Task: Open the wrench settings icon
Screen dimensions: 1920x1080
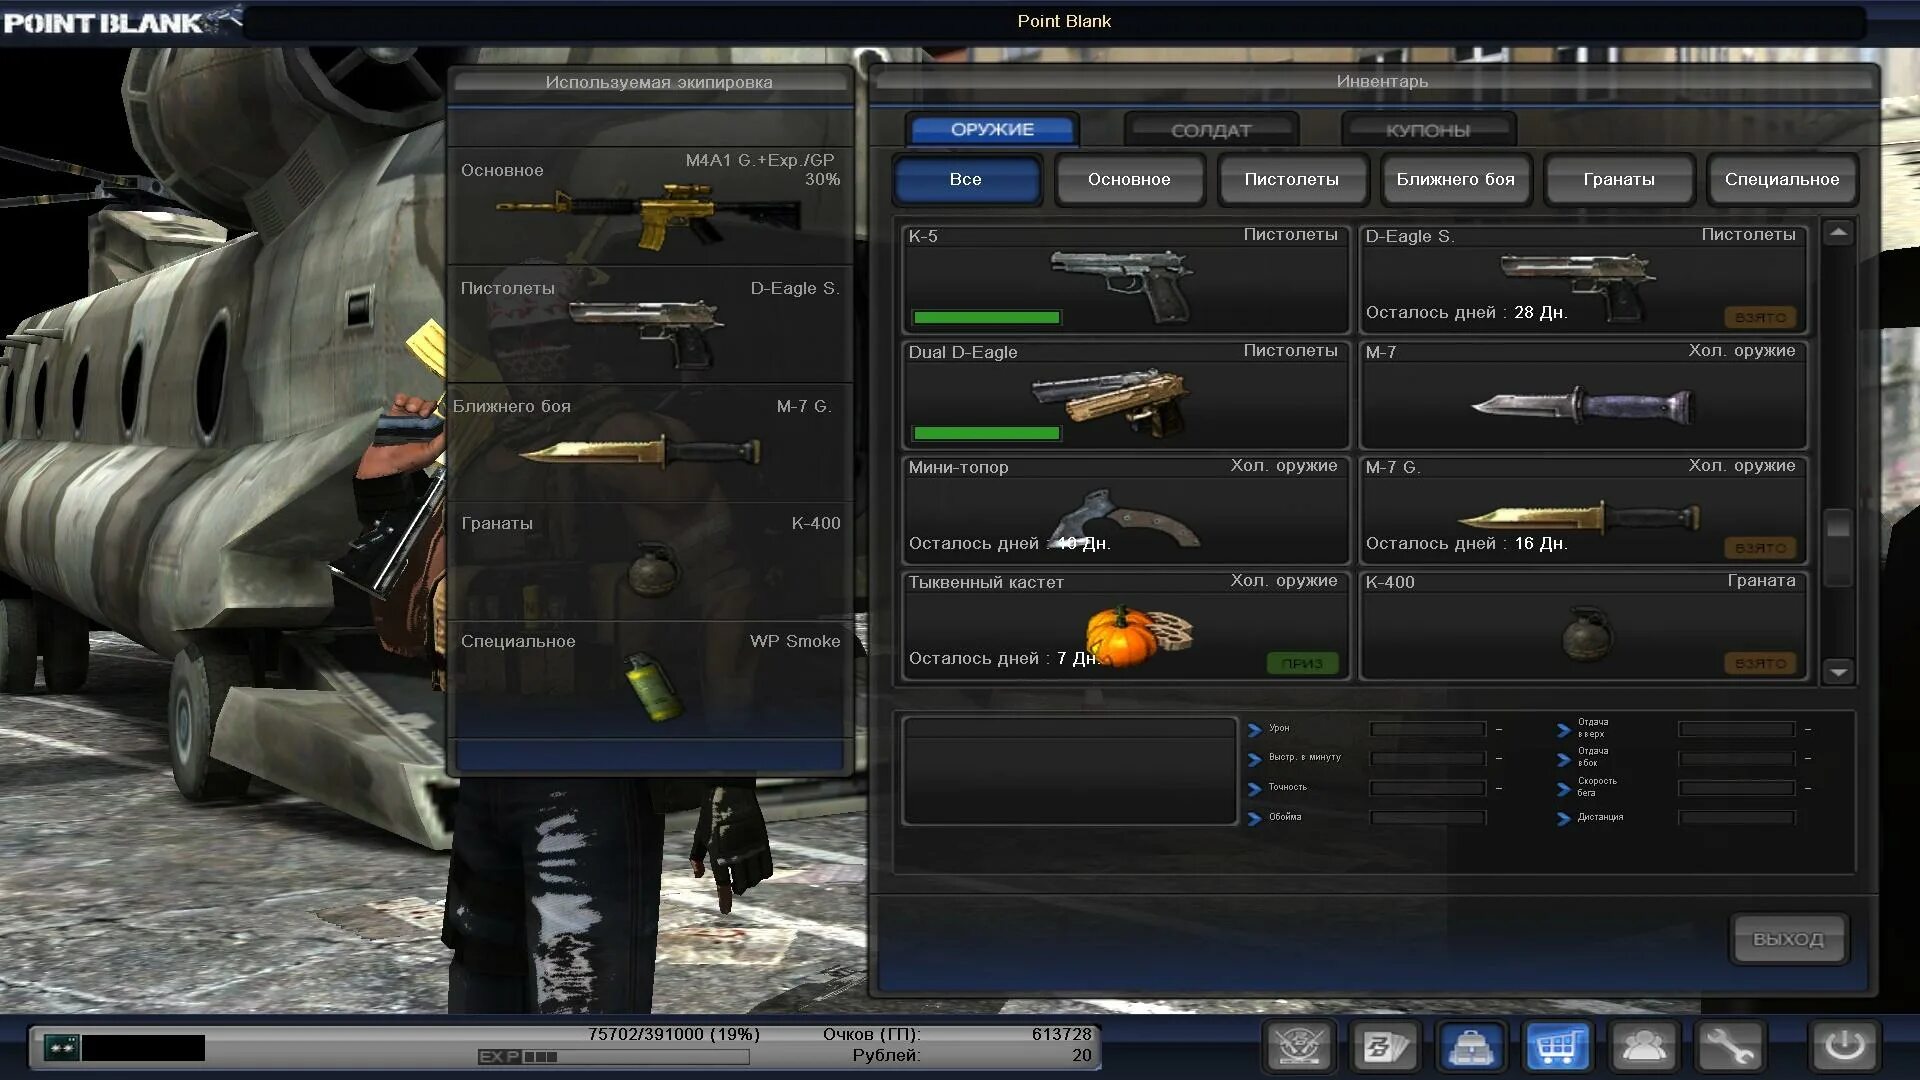Action: coord(1729,1047)
